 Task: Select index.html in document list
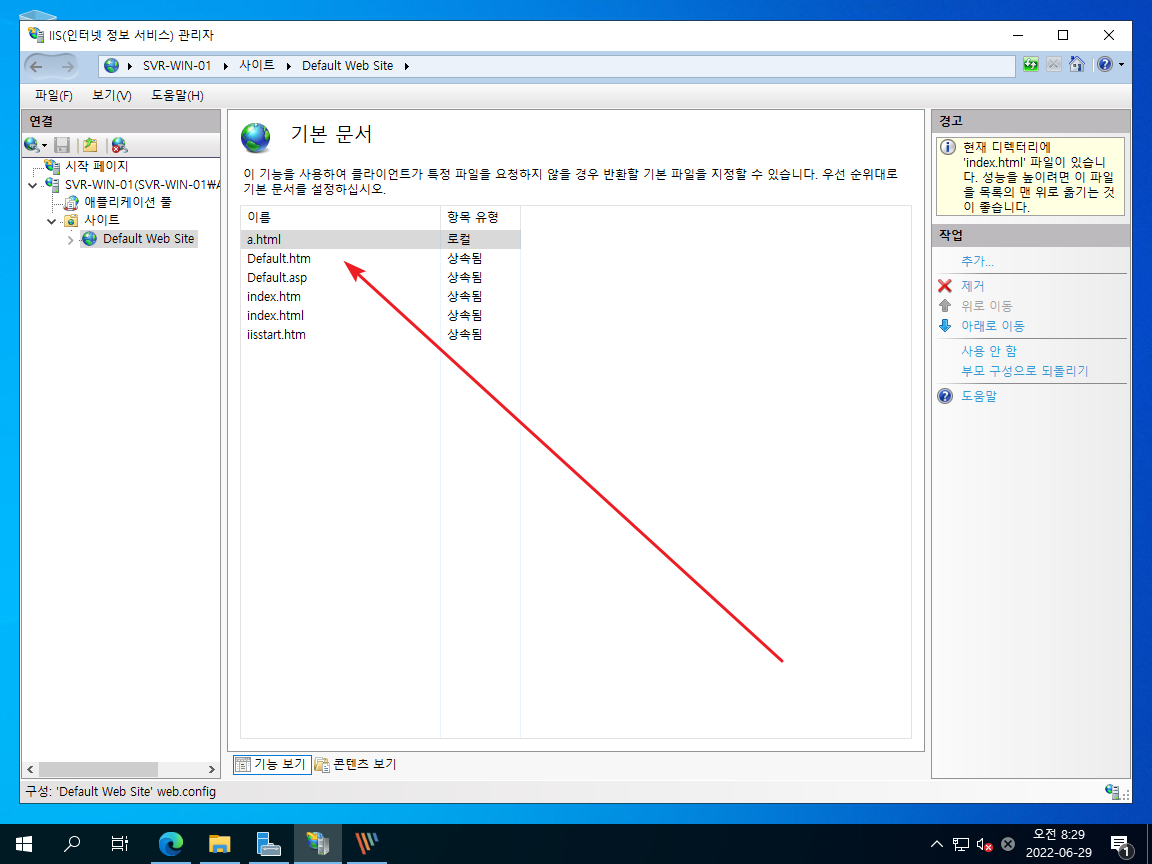tap(381, 316)
